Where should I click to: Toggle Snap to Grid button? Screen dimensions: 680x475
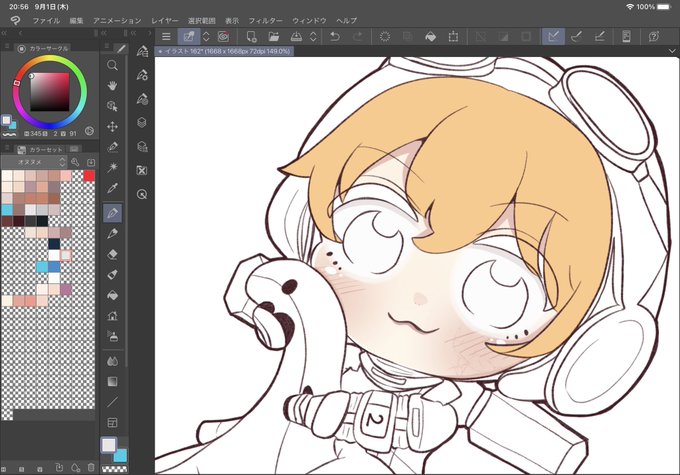[599, 36]
